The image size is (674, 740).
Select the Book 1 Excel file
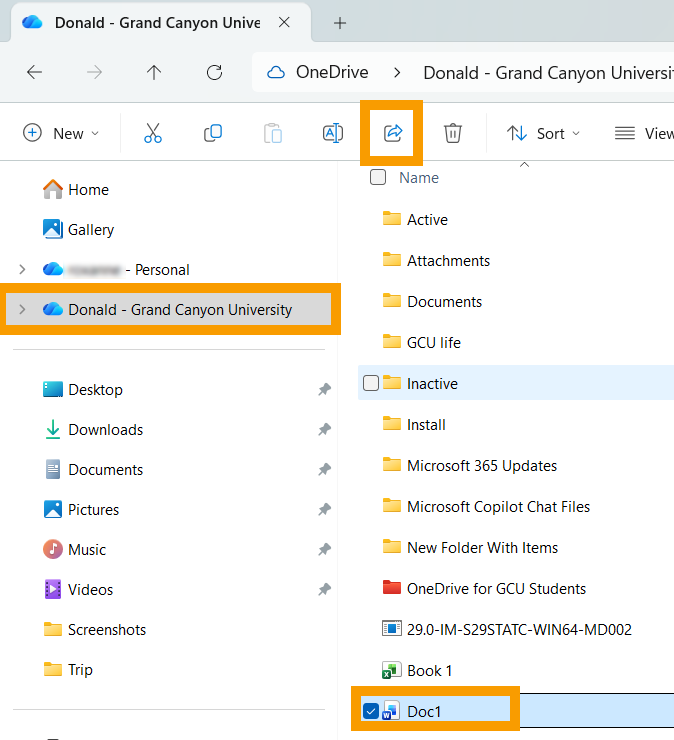click(429, 670)
